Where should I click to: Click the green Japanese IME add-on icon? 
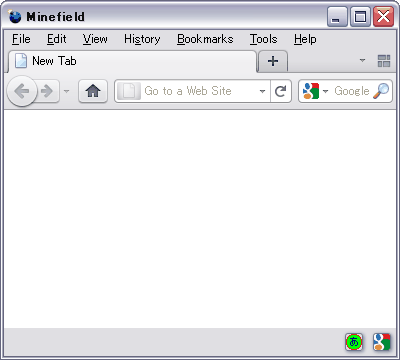[354, 342]
